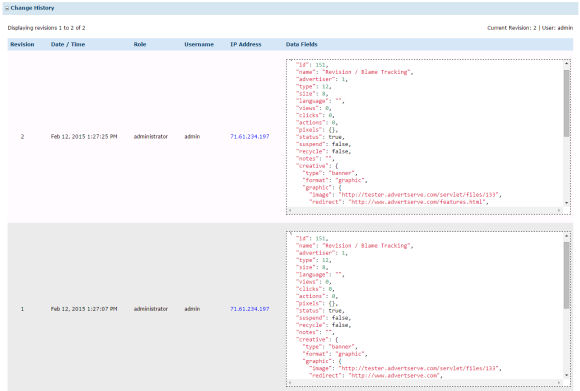The width and height of the screenshot is (580, 391).
Task: Open IP address 71.61.234.197 in revision 1 row
Action: tap(250, 309)
